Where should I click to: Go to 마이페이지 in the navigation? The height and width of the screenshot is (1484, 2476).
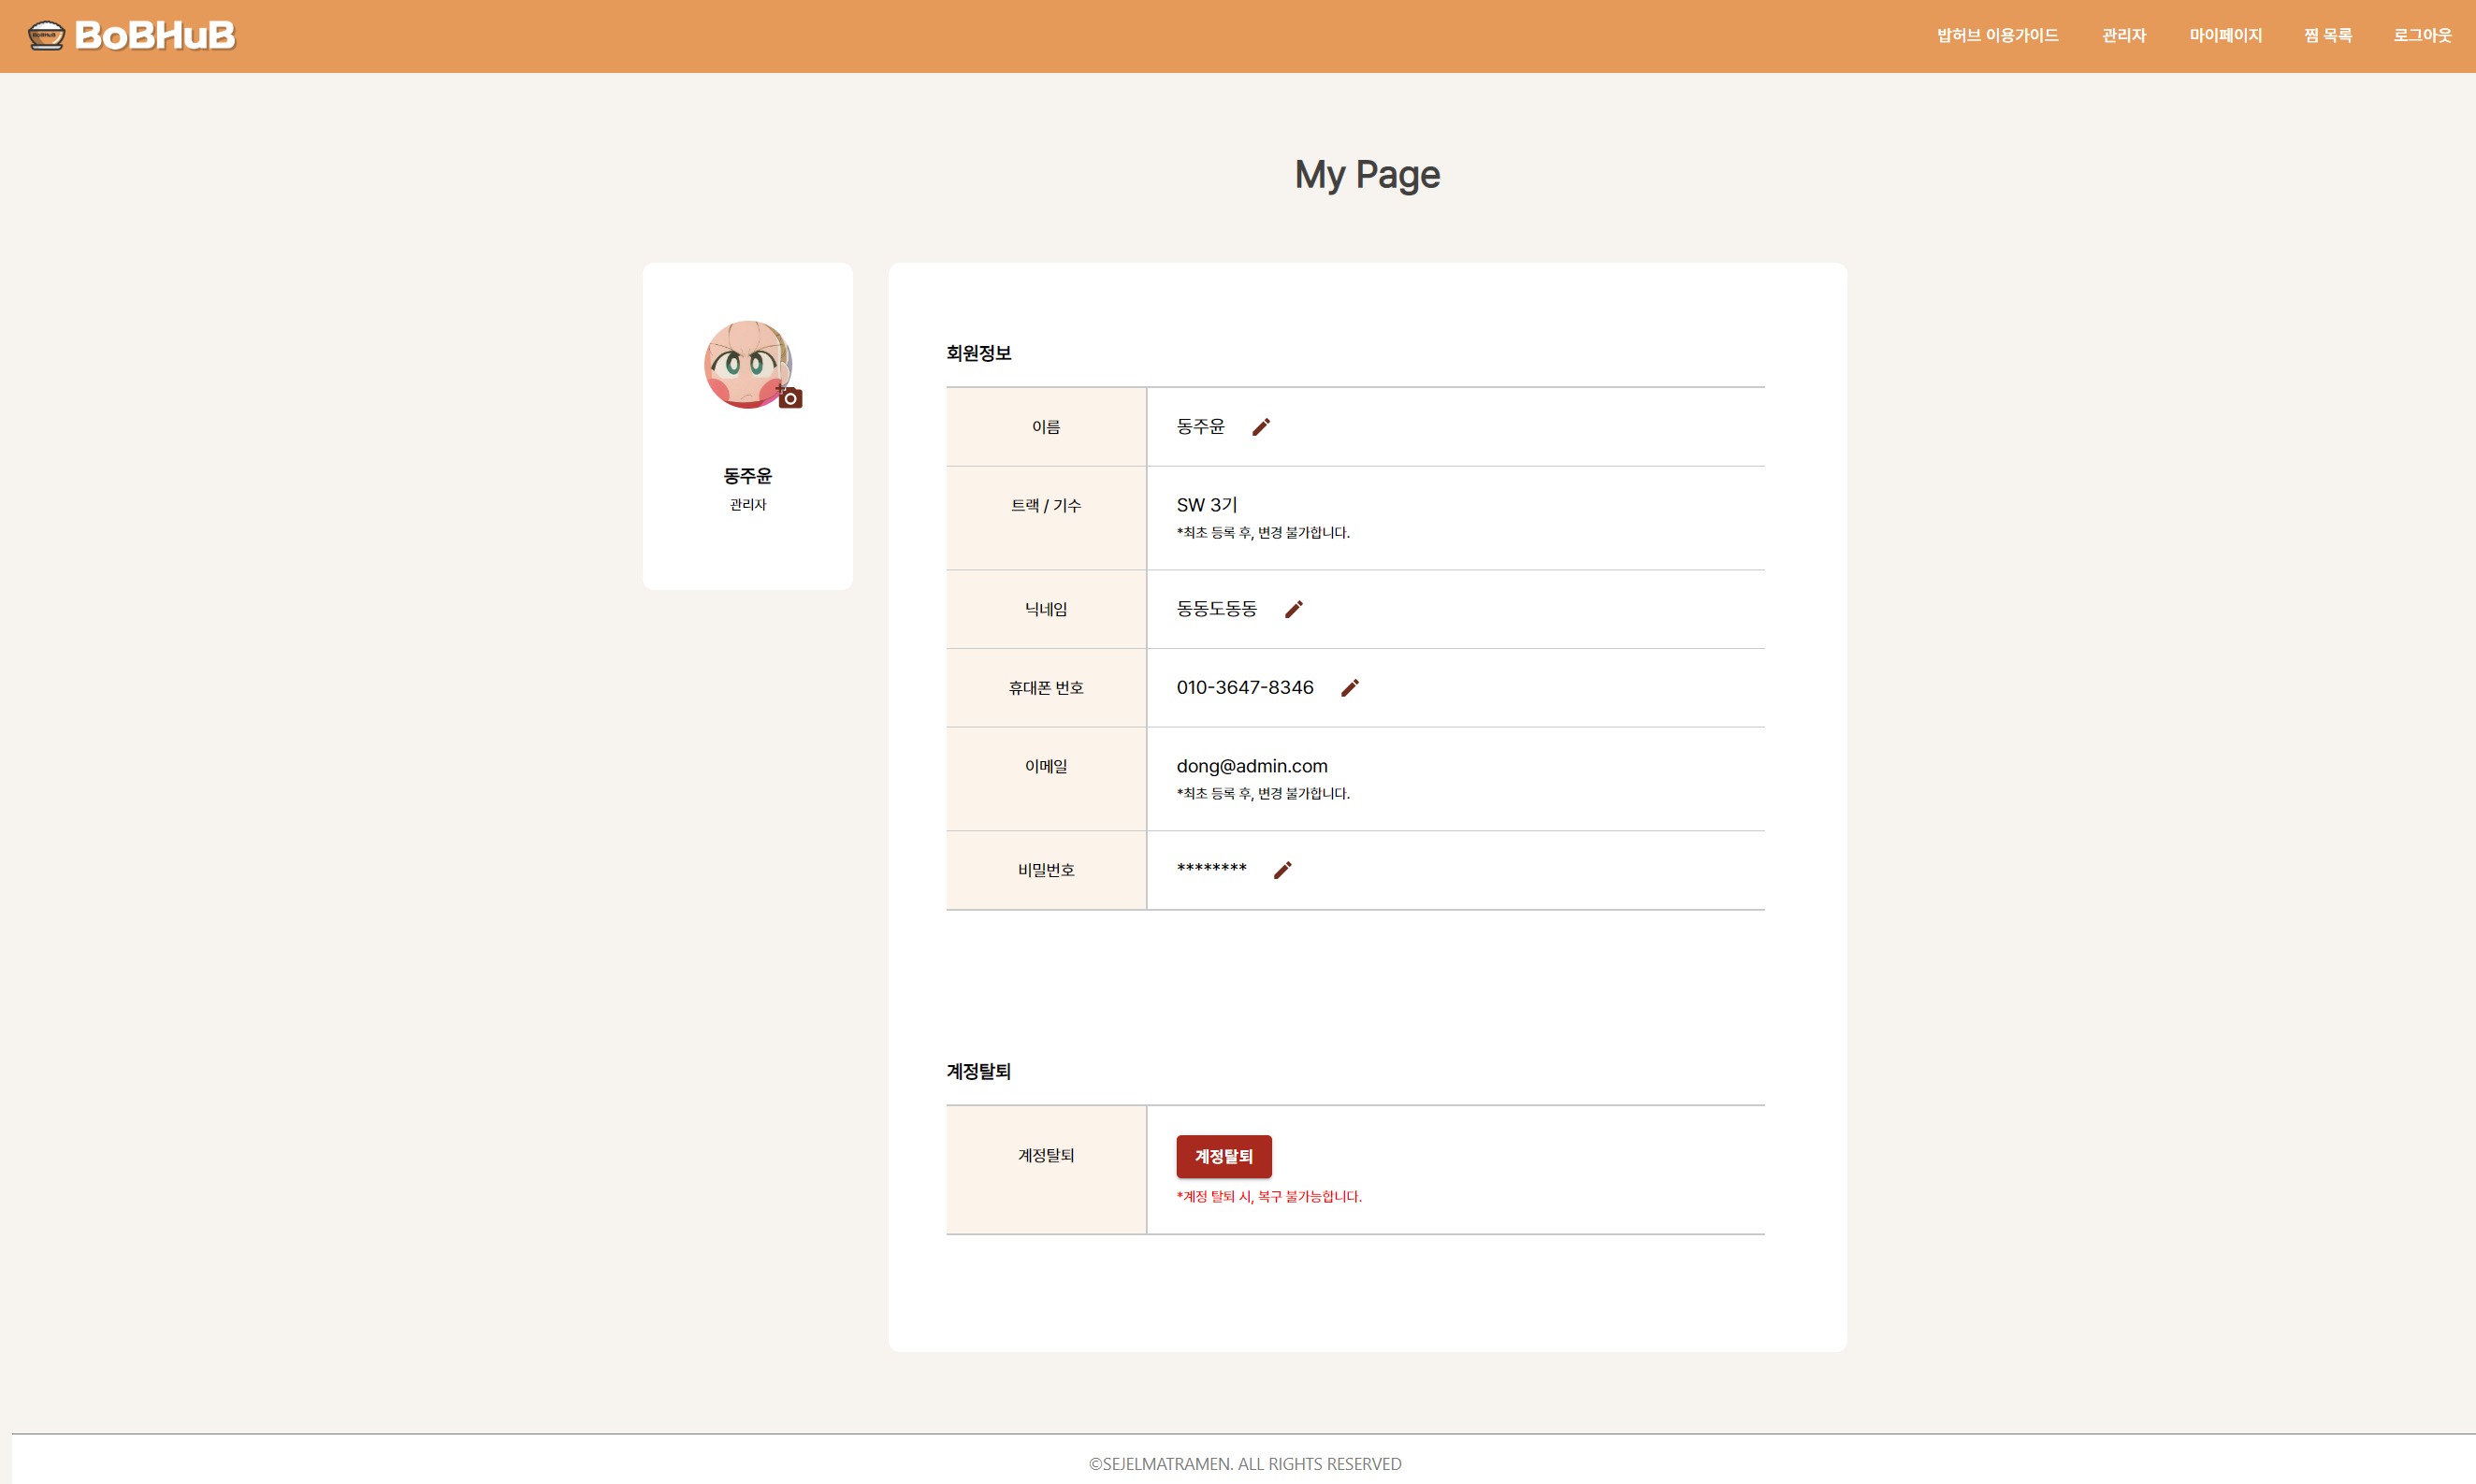click(2225, 35)
